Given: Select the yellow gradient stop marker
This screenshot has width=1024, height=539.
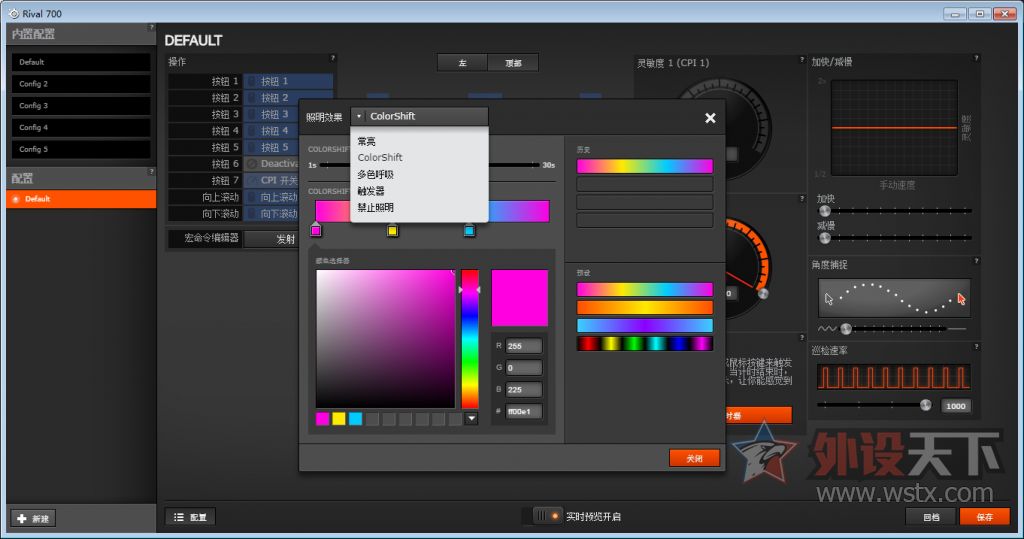Looking at the screenshot, I should 392,230.
